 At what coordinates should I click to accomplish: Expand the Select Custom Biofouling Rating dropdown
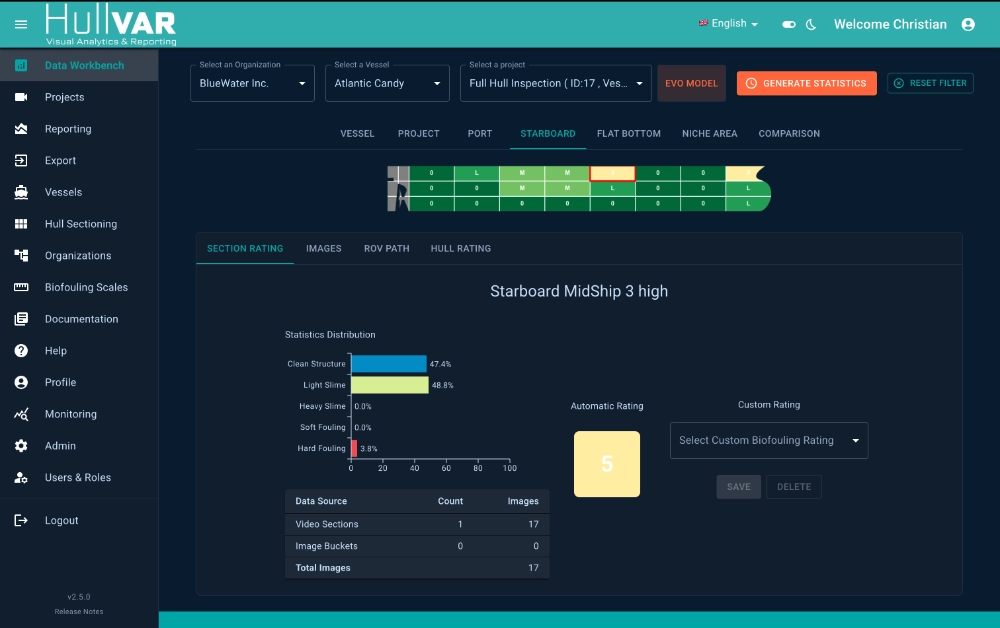pyautogui.click(x=769, y=441)
